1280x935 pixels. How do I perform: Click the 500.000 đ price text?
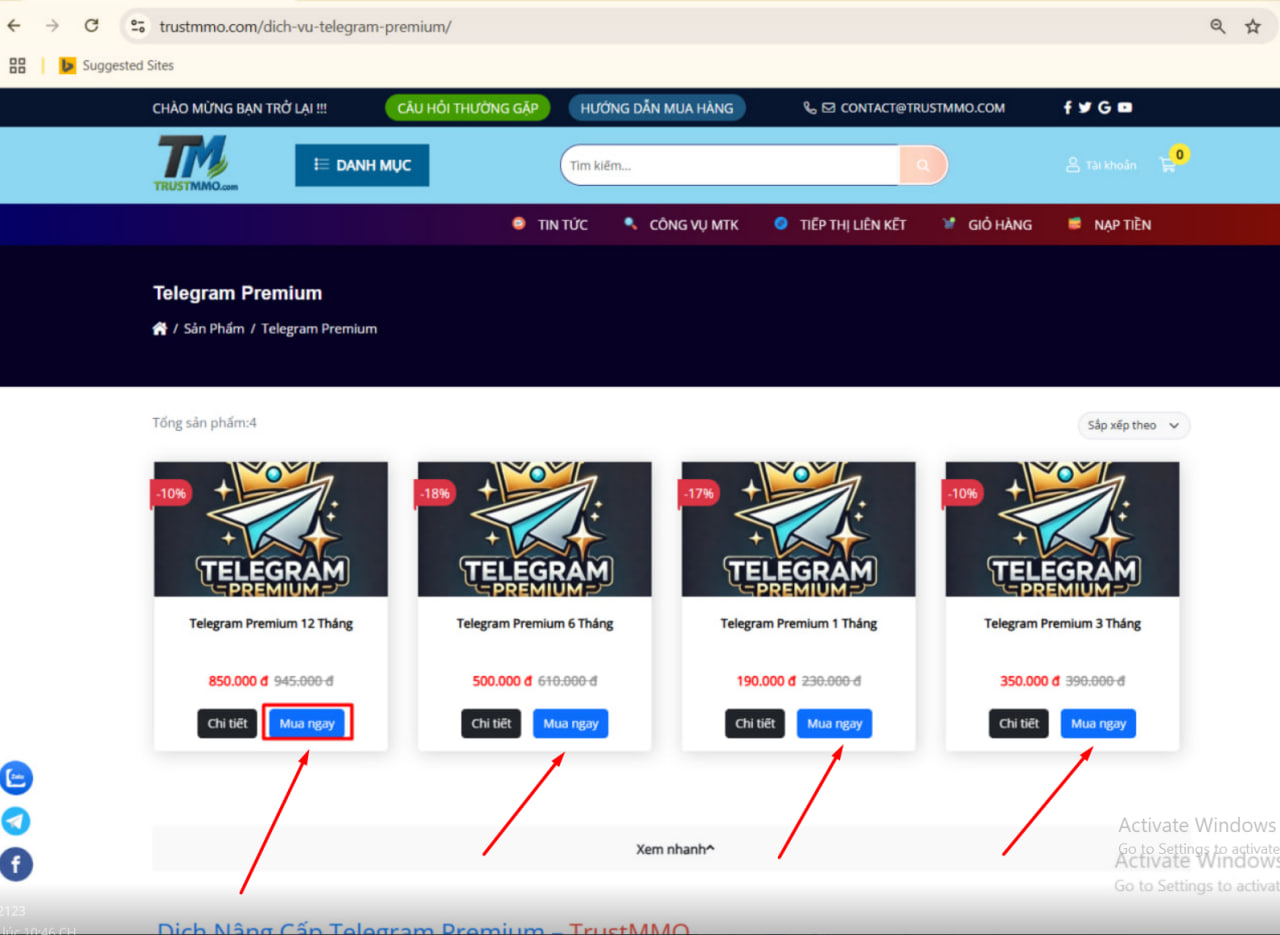[x=502, y=681]
